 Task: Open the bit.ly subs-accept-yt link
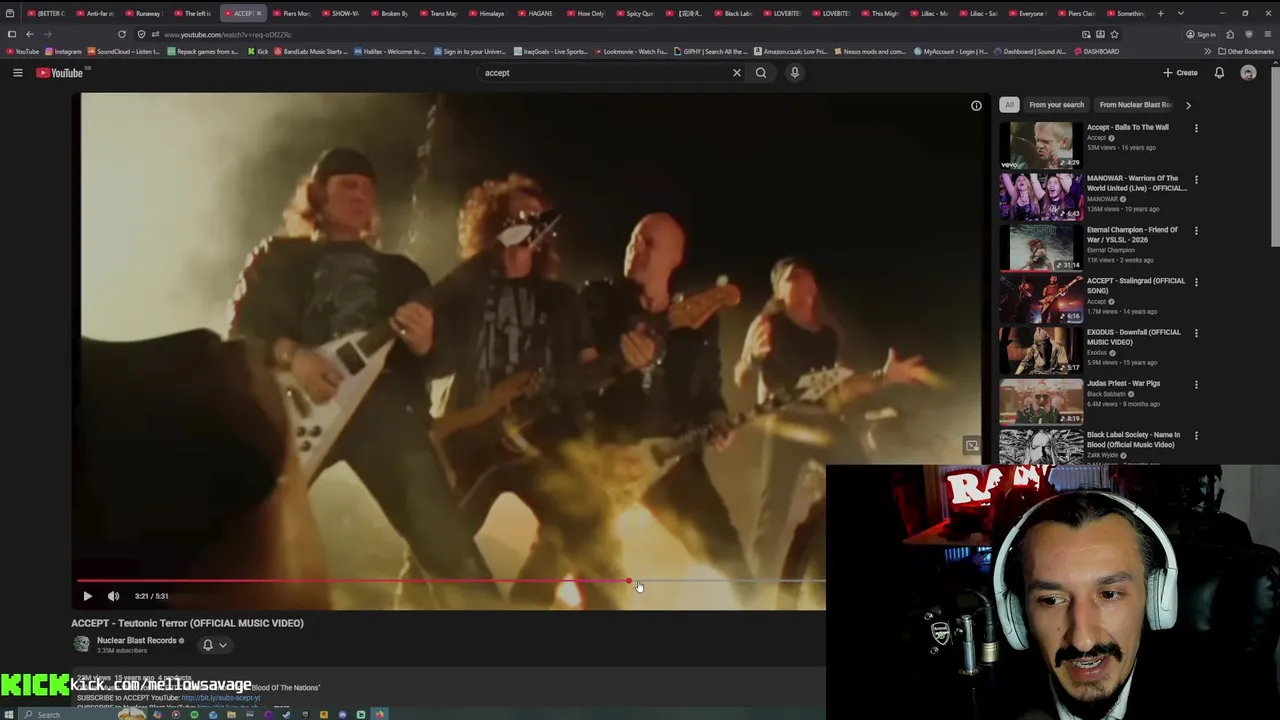click(221, 697)
